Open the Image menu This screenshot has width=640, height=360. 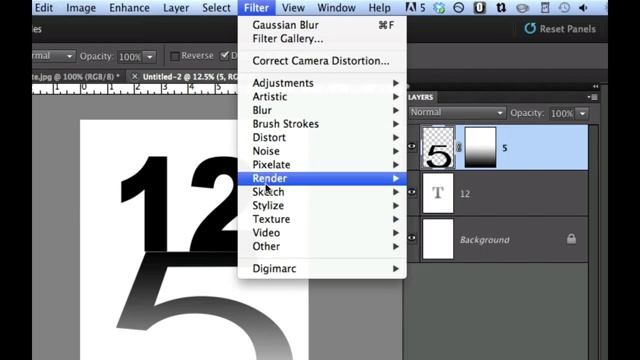(81, 8)
